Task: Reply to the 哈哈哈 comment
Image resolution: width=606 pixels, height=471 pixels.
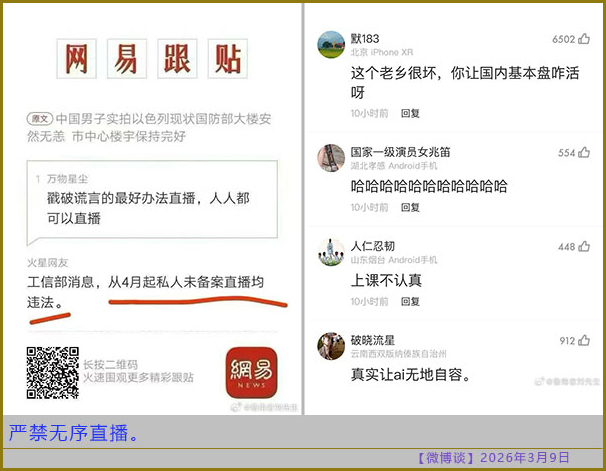Action: pyautogui.click(x=410, y=207)
